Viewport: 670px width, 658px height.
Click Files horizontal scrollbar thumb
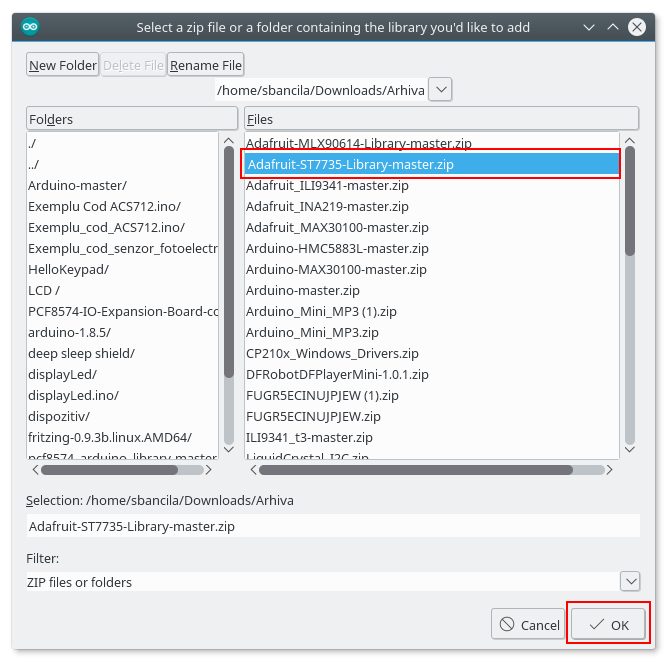point(416,470)
